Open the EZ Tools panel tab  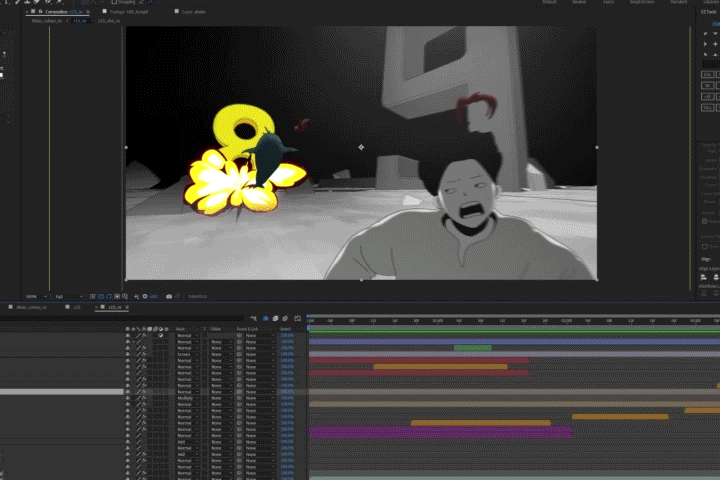[709, 11]
